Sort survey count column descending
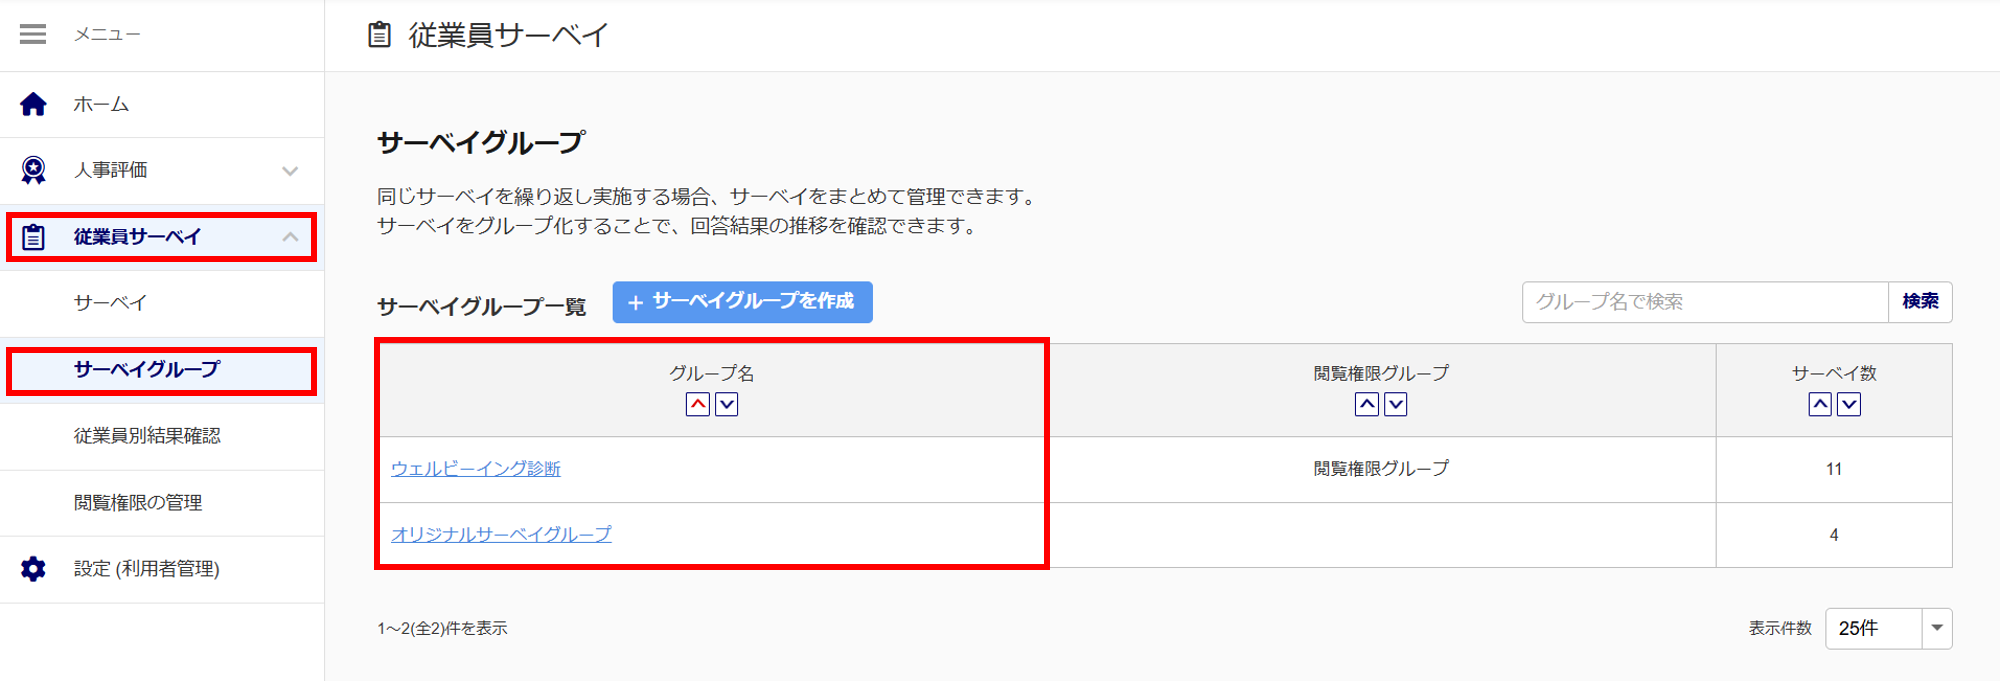This screenshot has height=681, width=2000. (x=1849, y=404)
